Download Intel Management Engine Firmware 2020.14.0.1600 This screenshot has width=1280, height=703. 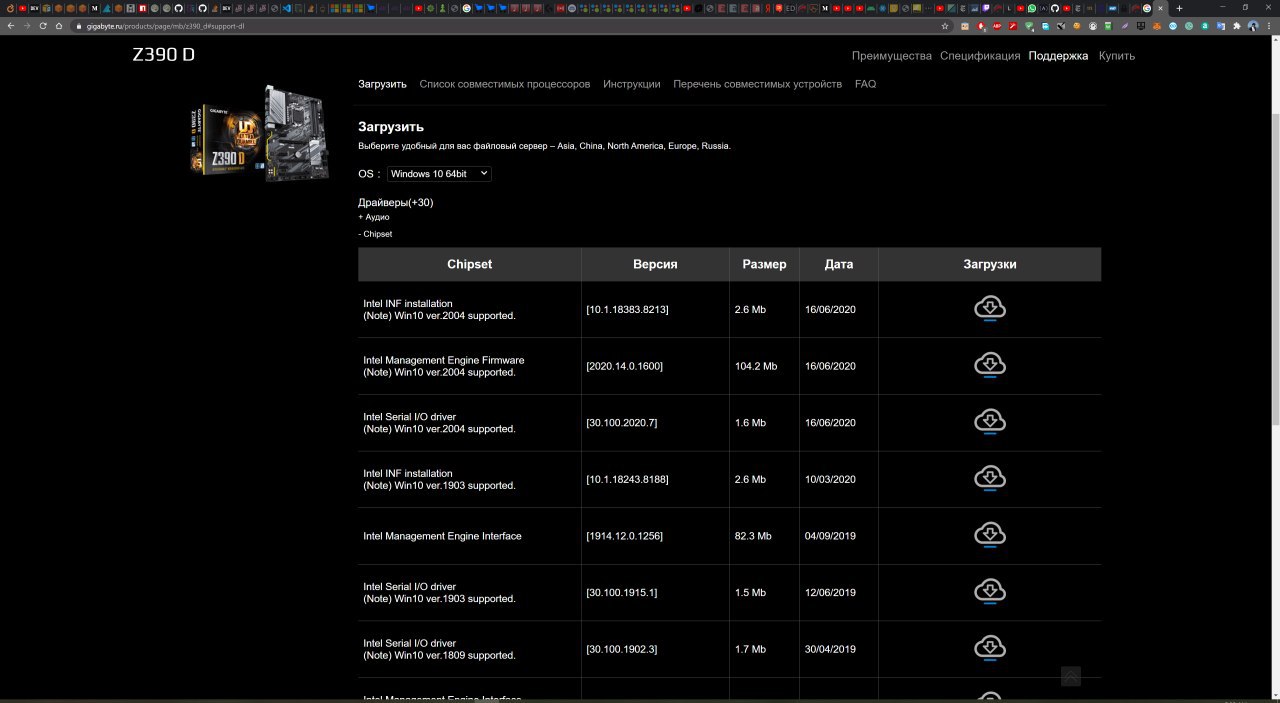(989, 366)
